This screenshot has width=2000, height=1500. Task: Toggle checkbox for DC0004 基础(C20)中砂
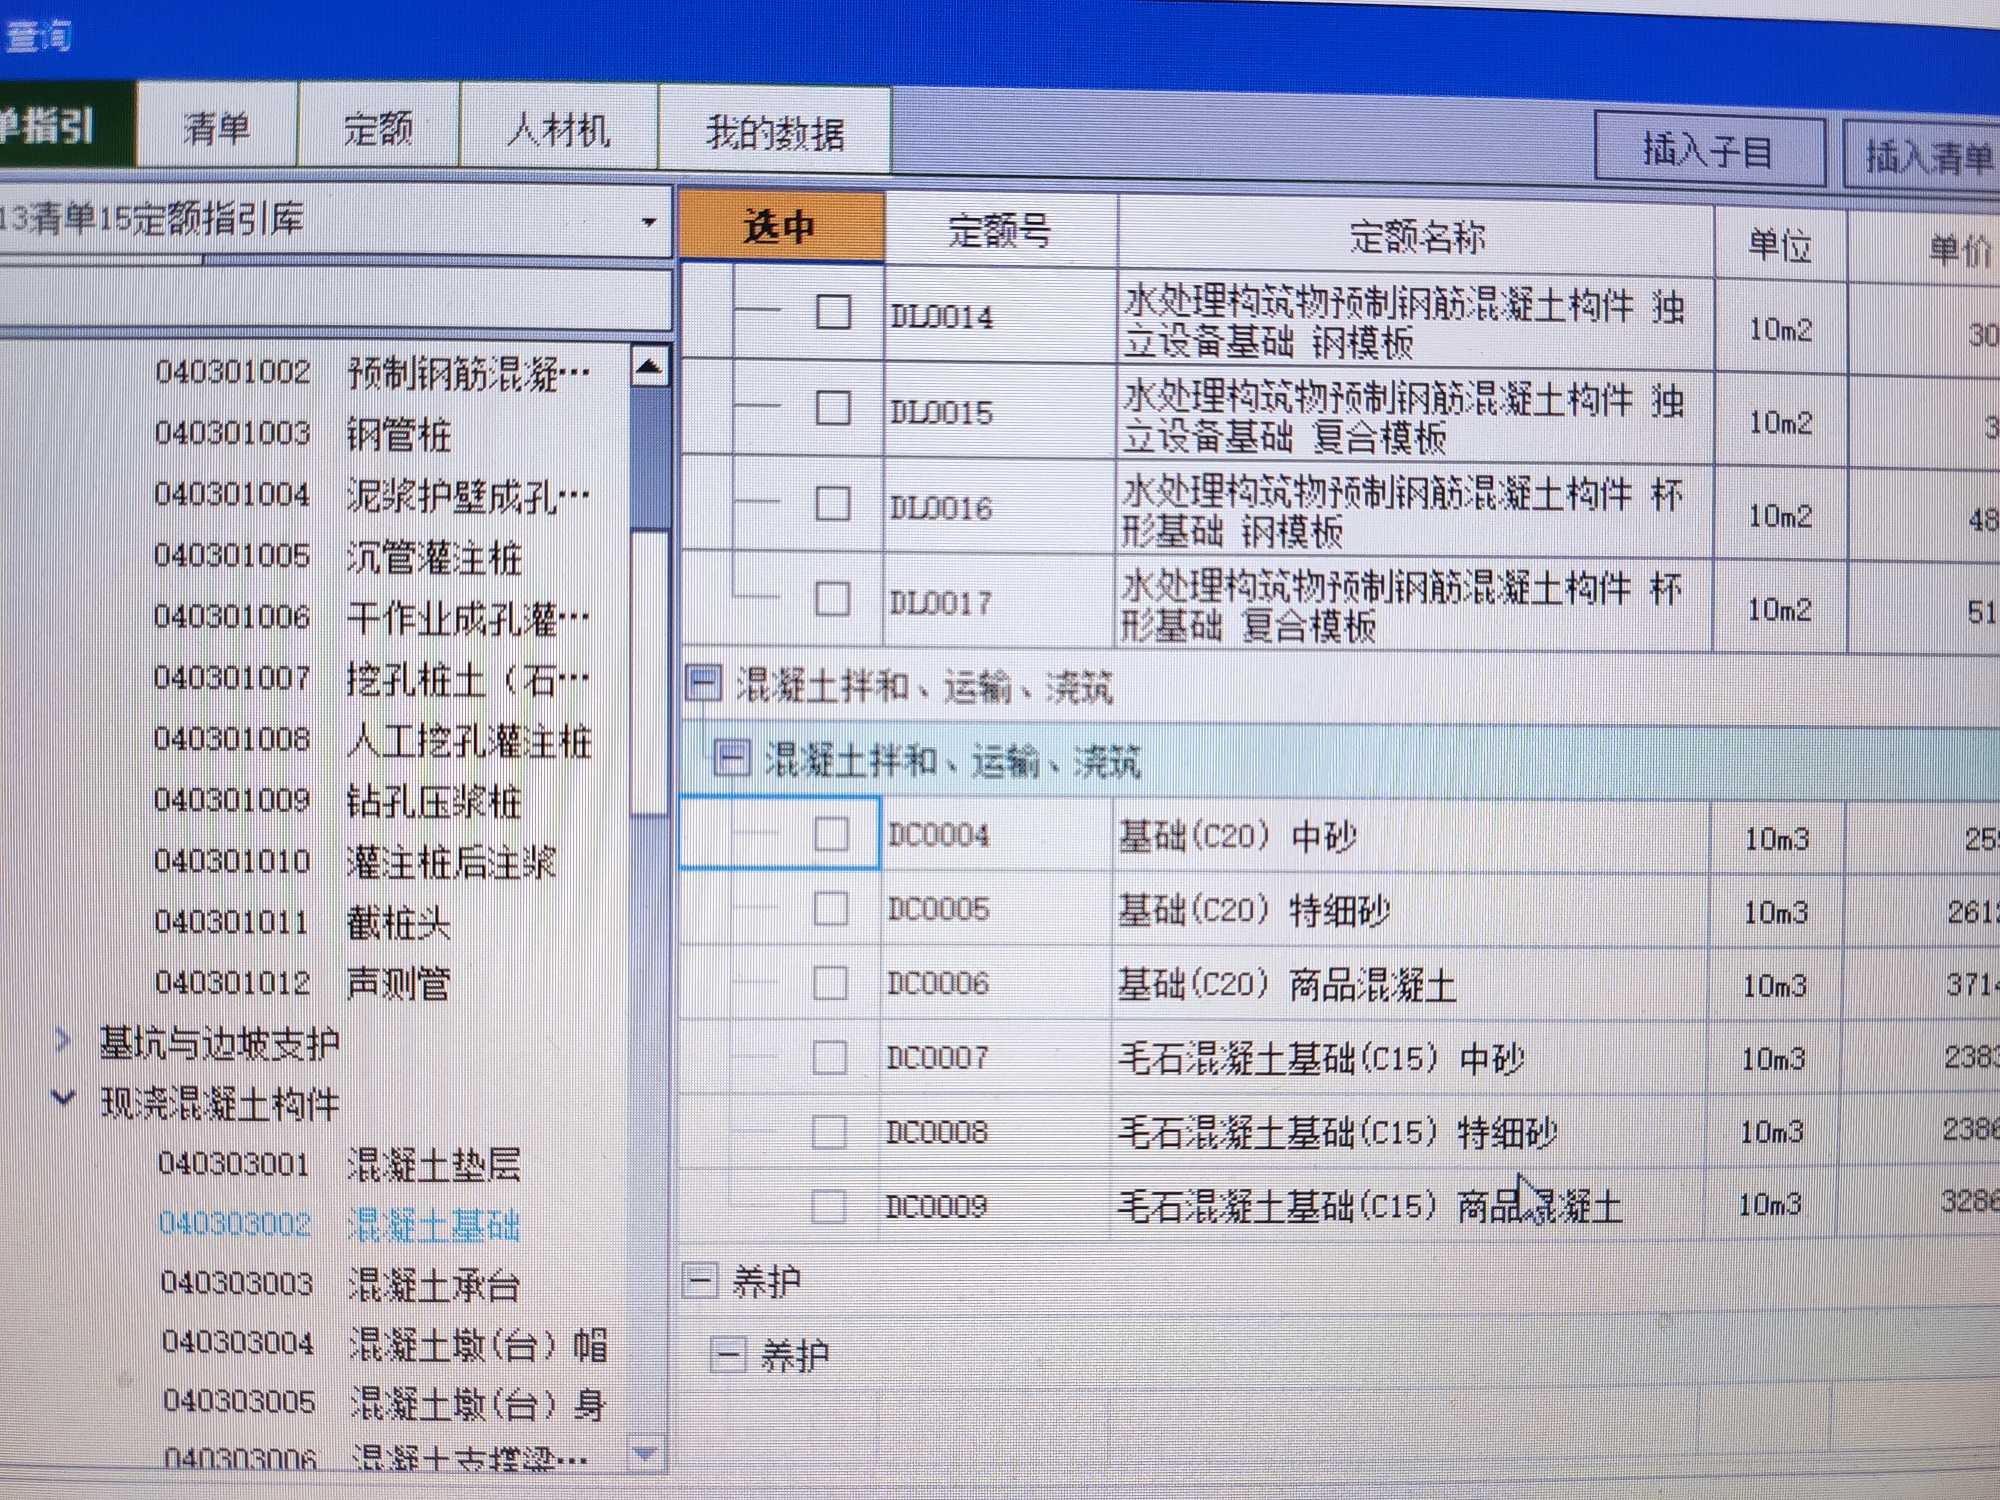click(x=831, y=837)
